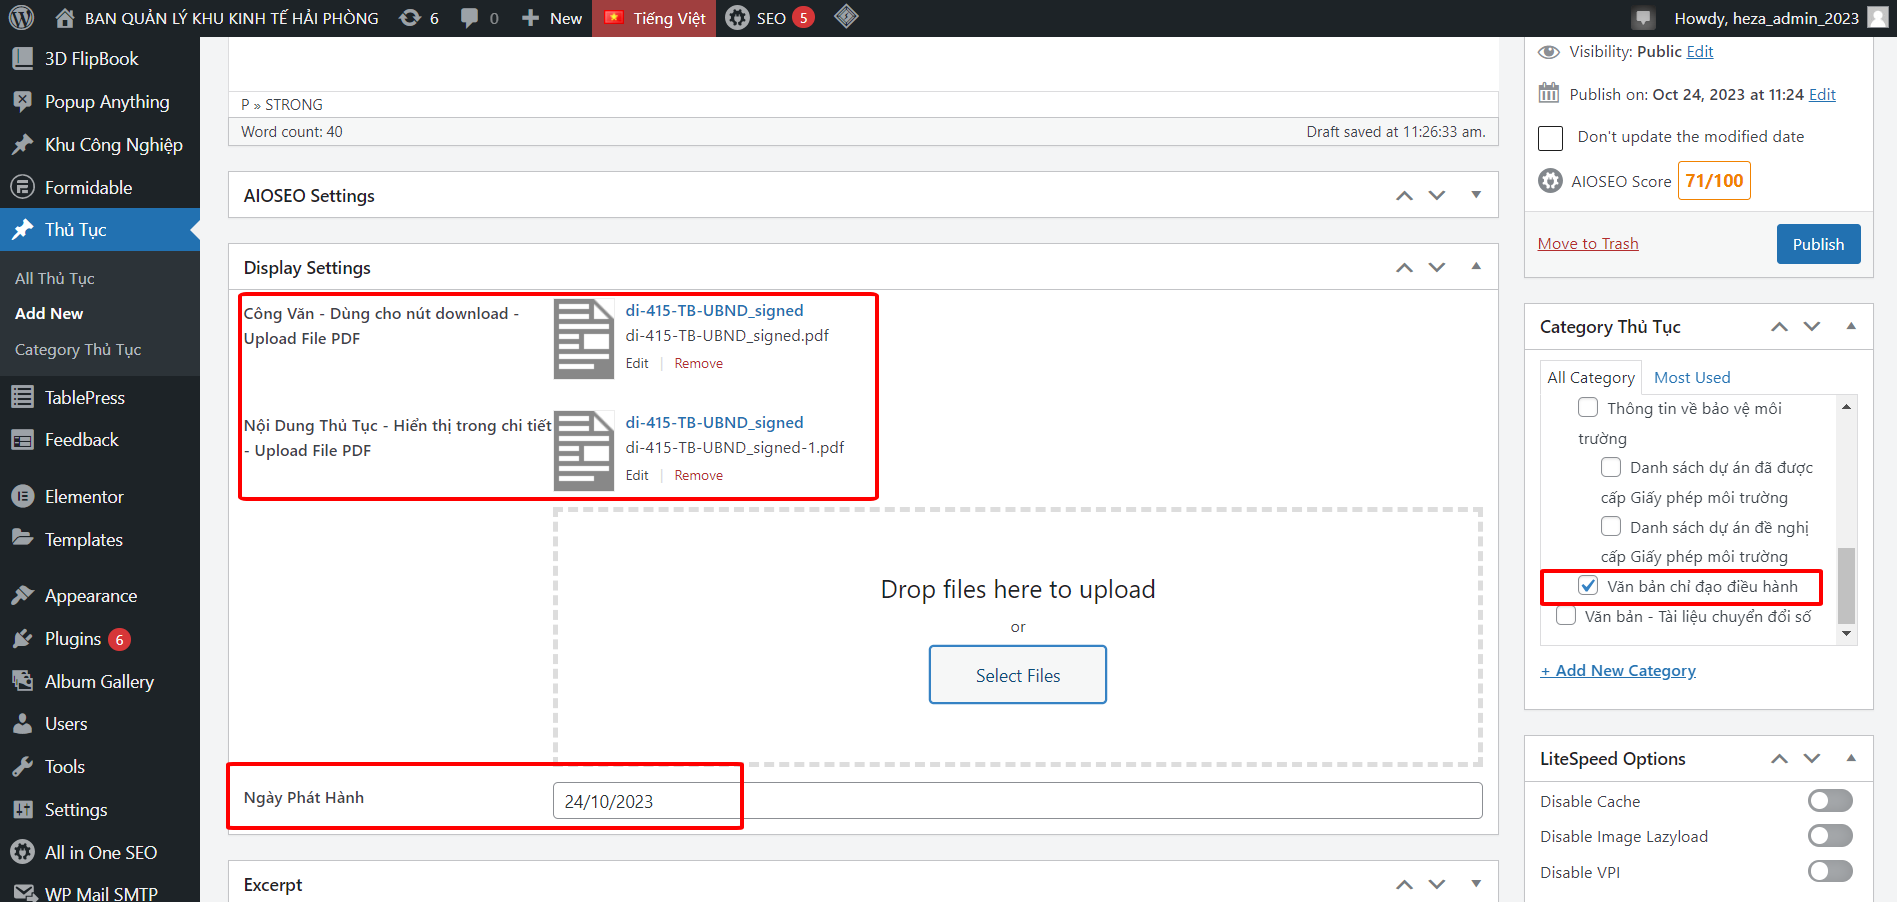Click the Ngày Phát Hành date field
This screenshot has height=902, width=1897.
1016,801
